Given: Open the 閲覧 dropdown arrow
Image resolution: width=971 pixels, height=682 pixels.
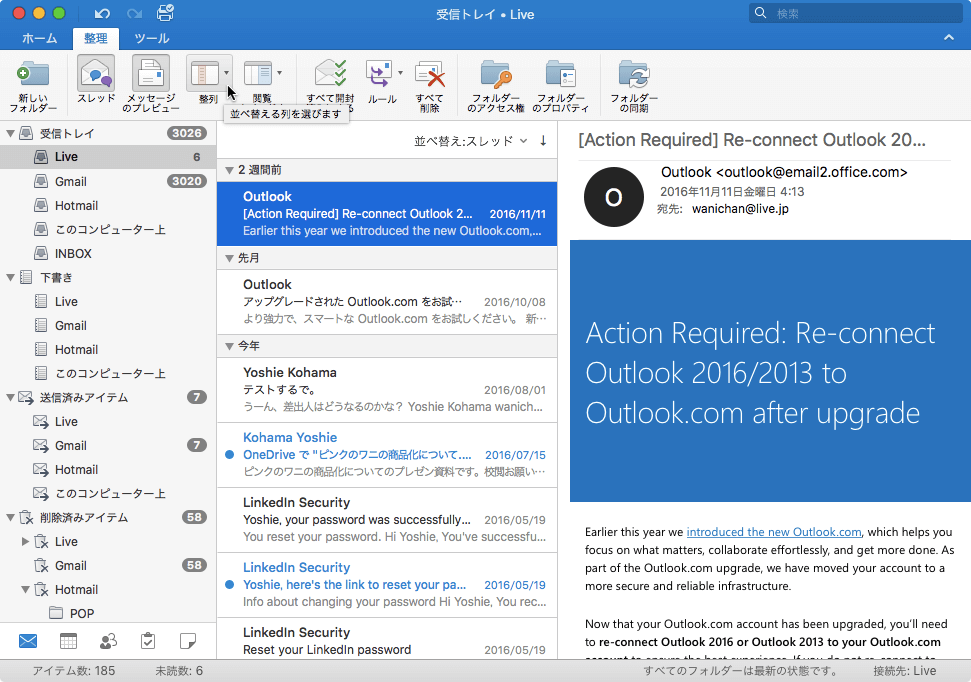Looking at the screenshot, I should [x=279, y=73].
